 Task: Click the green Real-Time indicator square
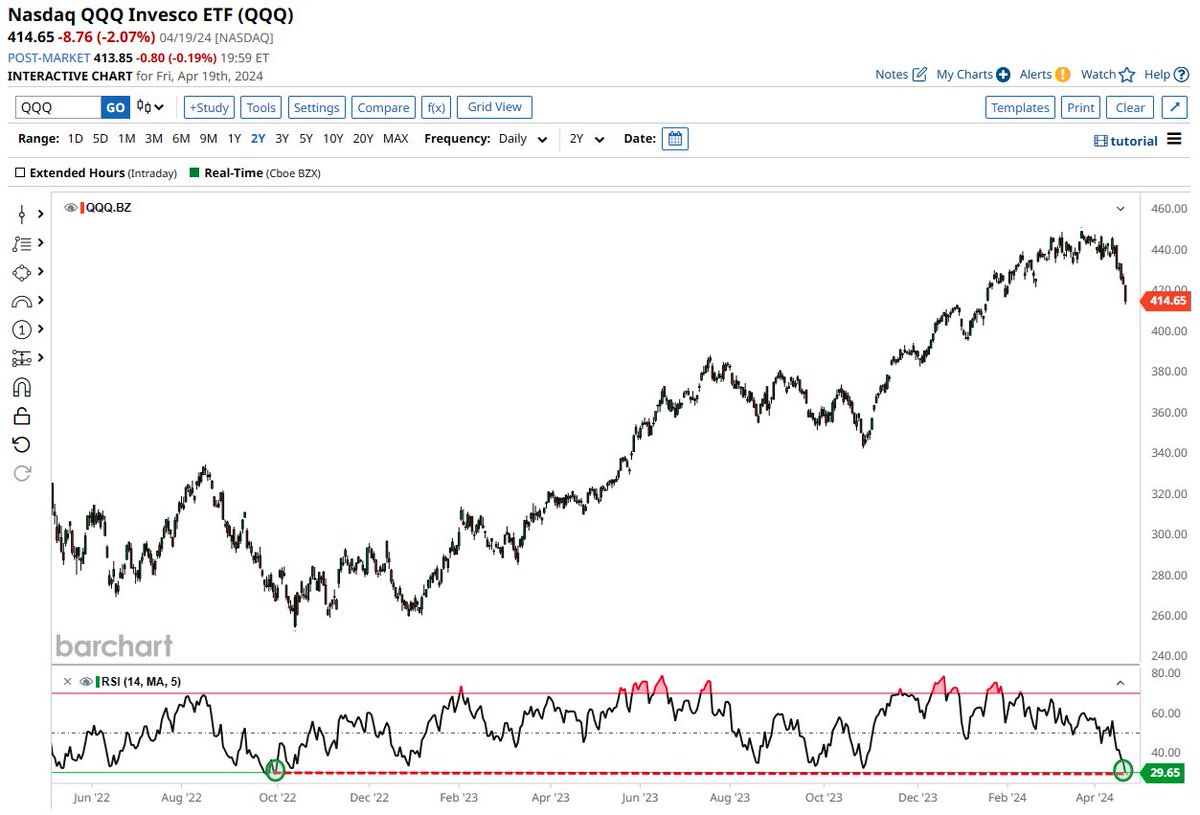click(194, 173)
